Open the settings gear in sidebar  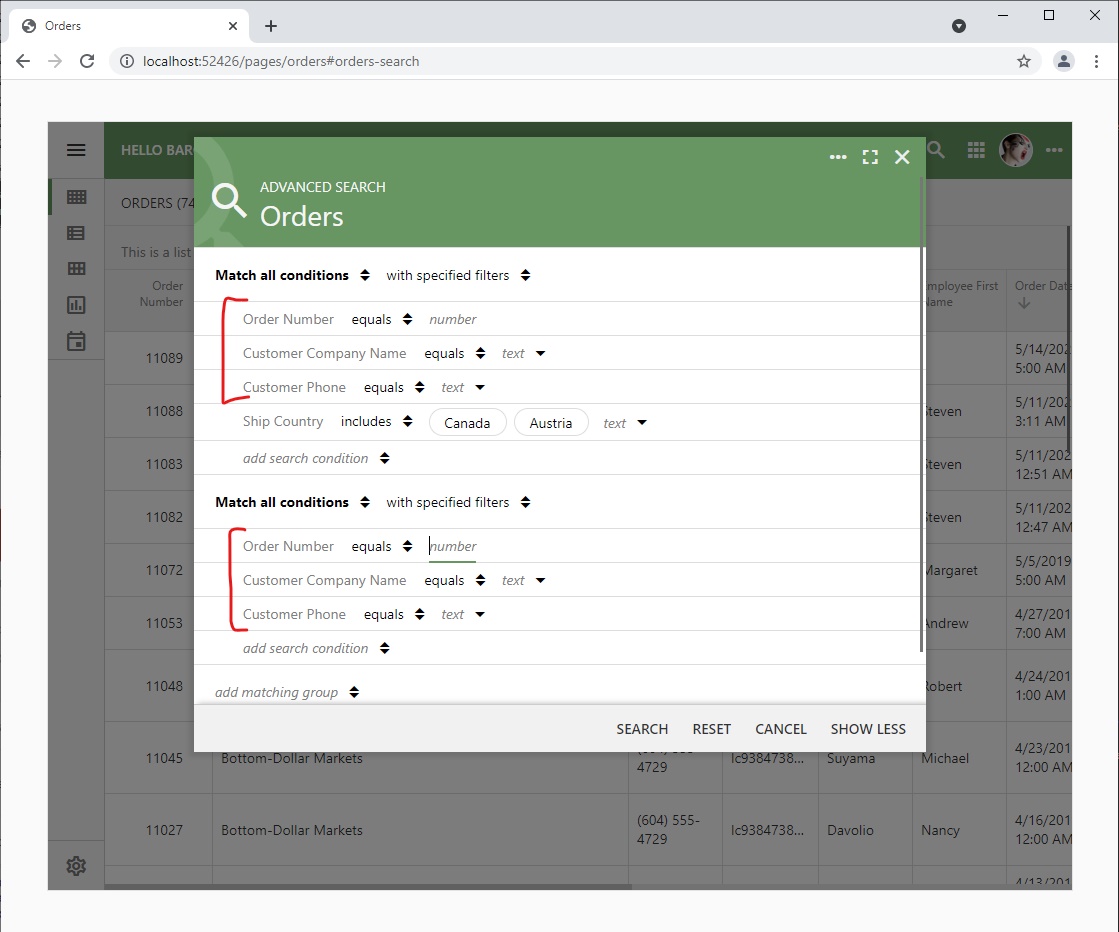76,866
